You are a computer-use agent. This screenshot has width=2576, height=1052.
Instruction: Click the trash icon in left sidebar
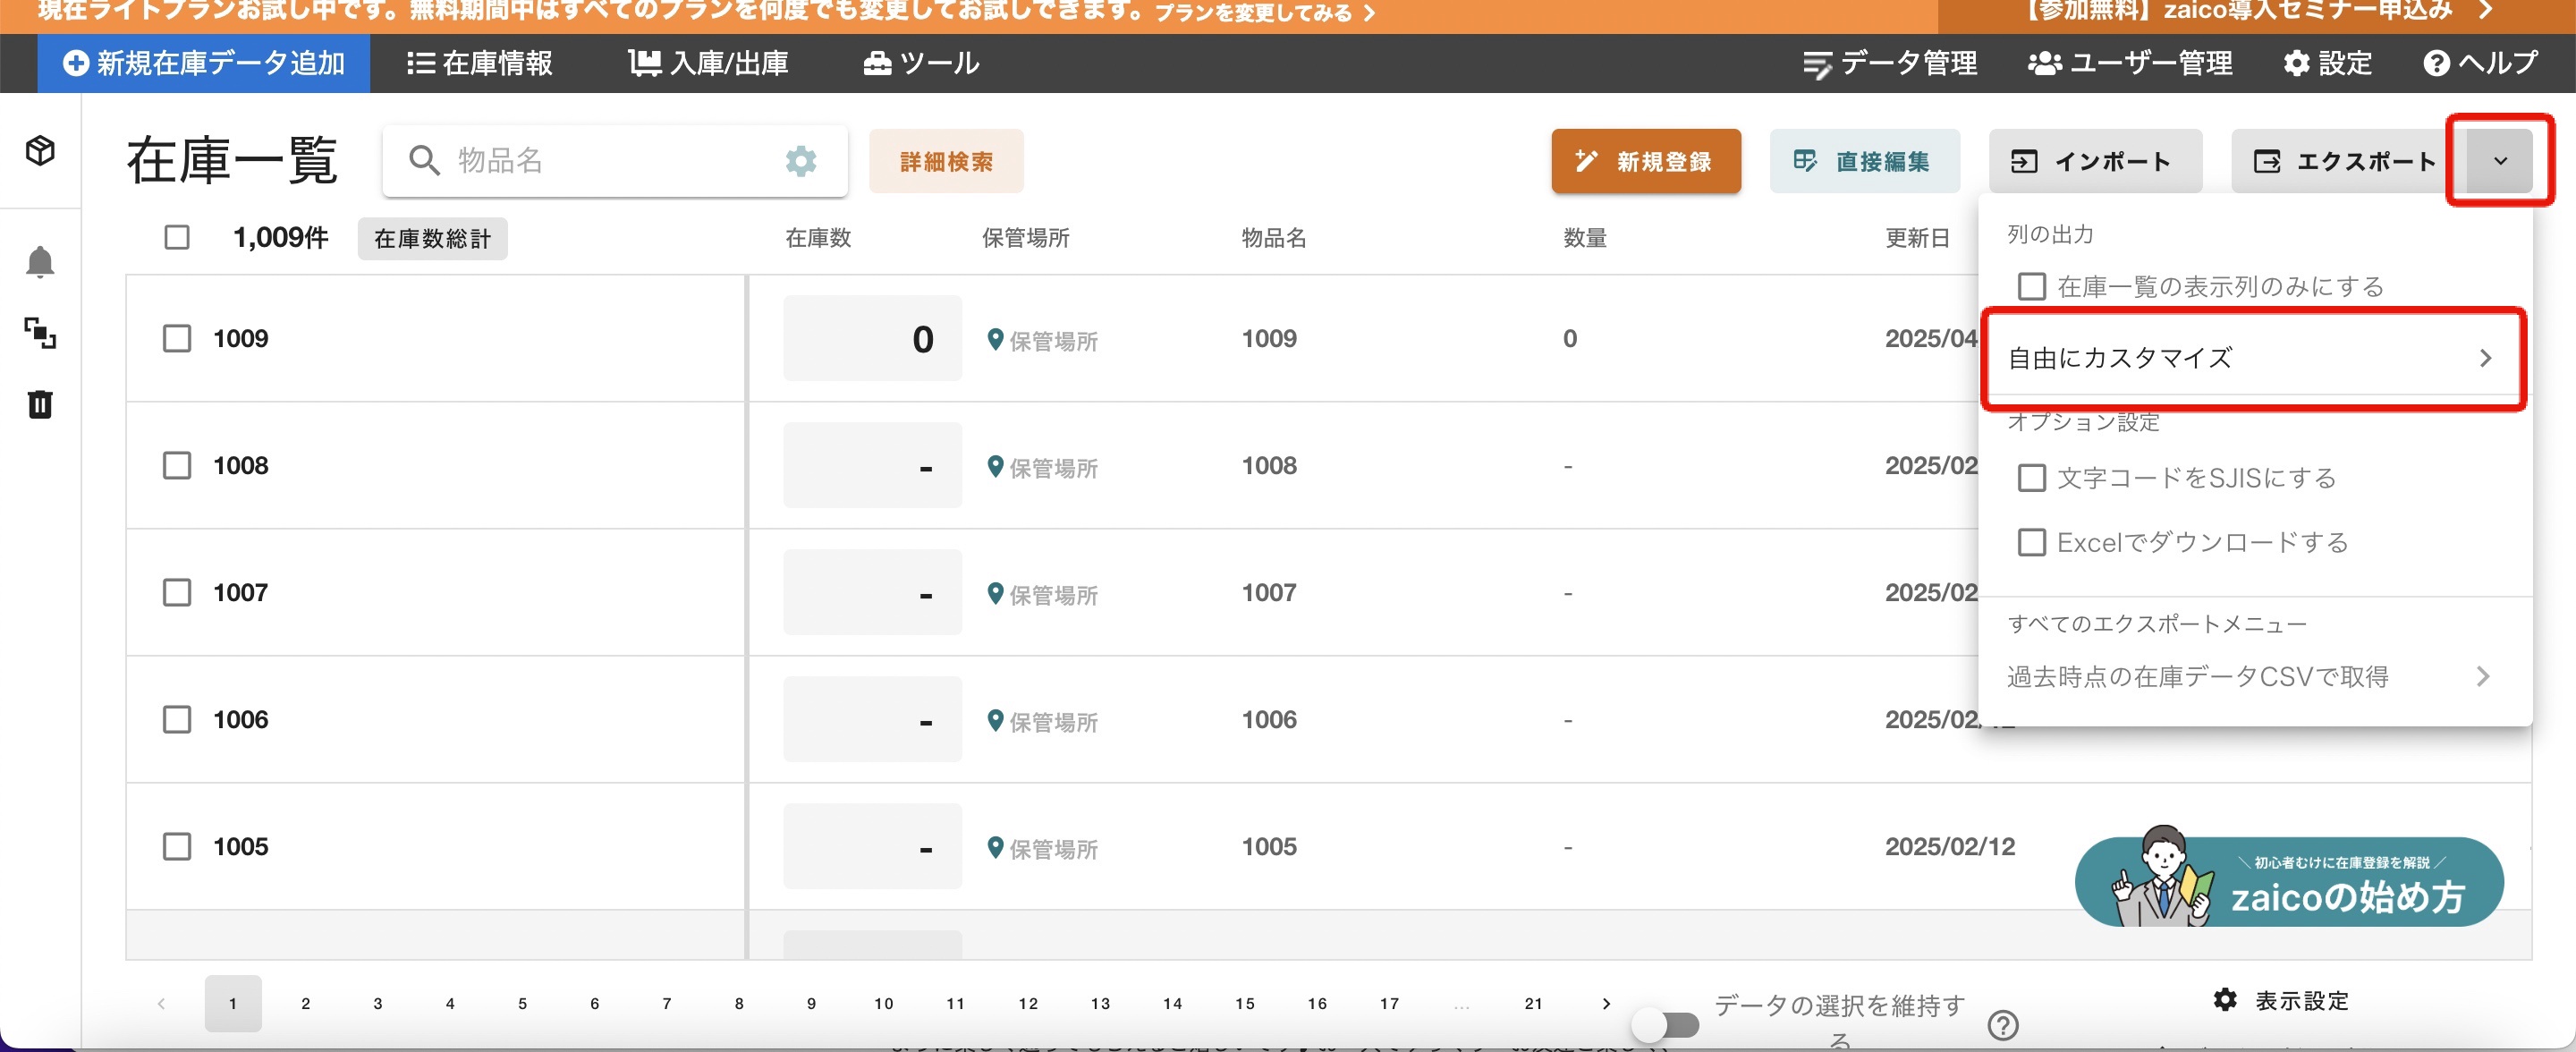[40, 404]
